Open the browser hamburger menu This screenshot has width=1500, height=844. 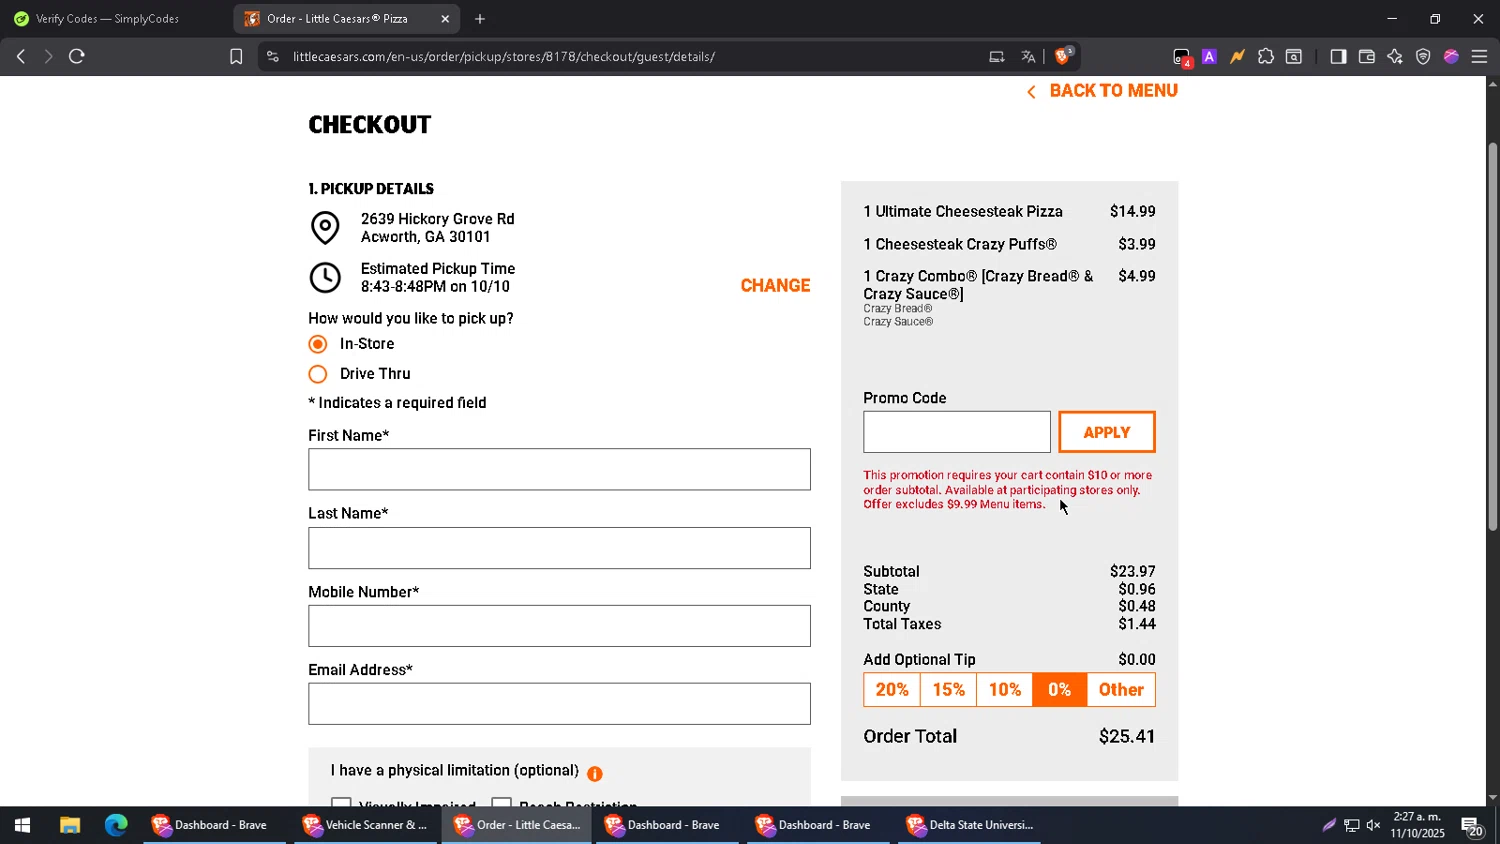click(x=1480, y=57)
